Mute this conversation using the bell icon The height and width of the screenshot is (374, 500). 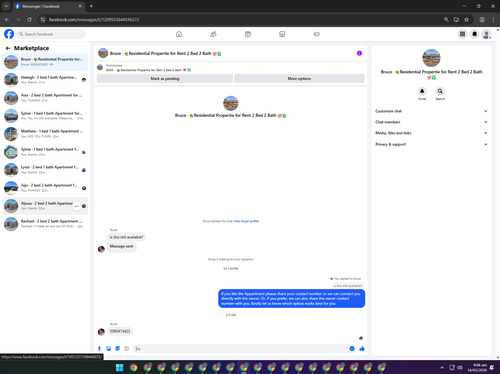pyautogui.click(x=422, y=91)
